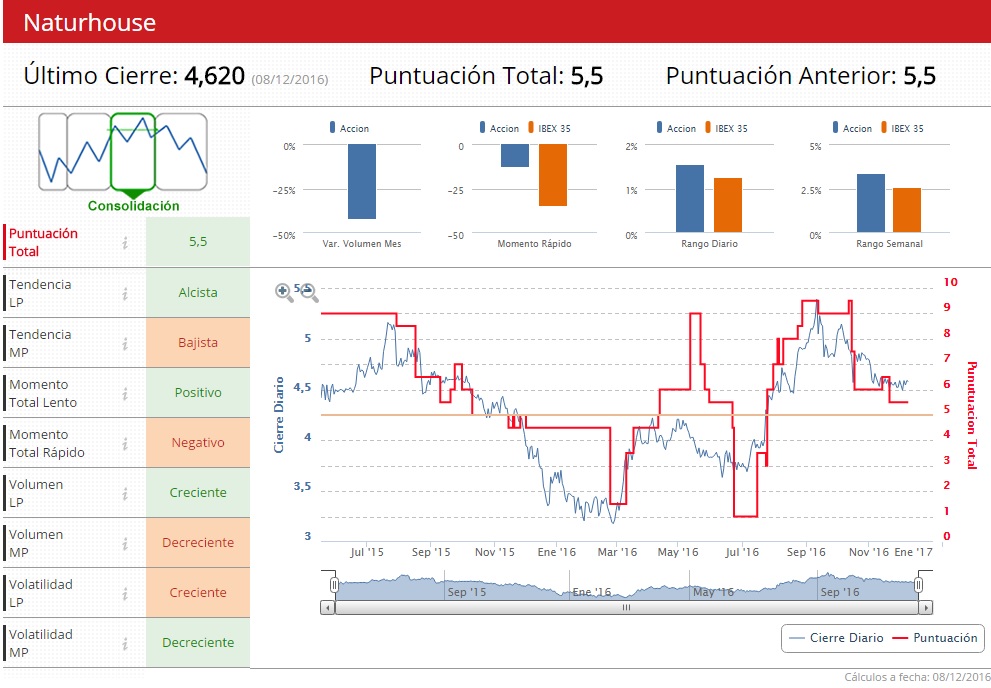
Task: Toggle Accion legend in Rango Diario chart
Action: pyautogui.click(x=676, y=128)
